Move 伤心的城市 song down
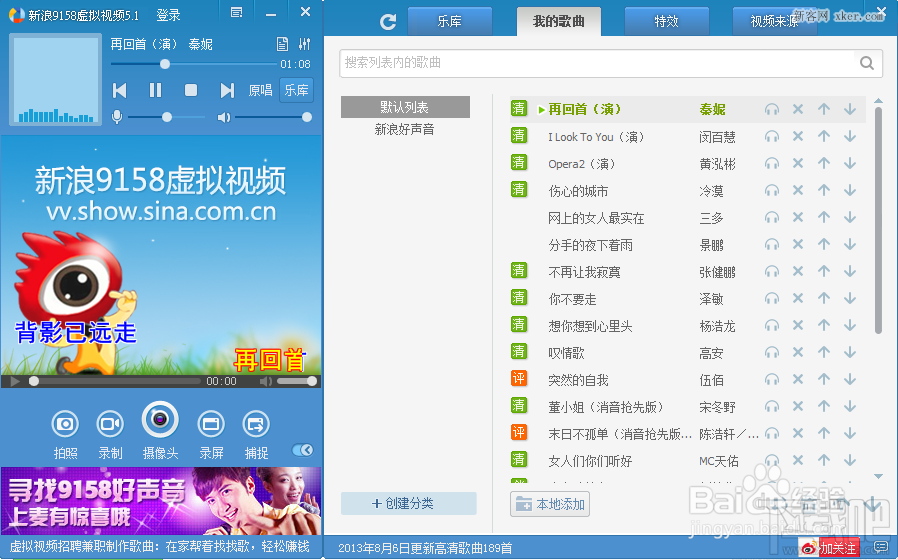 pyautogui.click(x=850, y=191)
